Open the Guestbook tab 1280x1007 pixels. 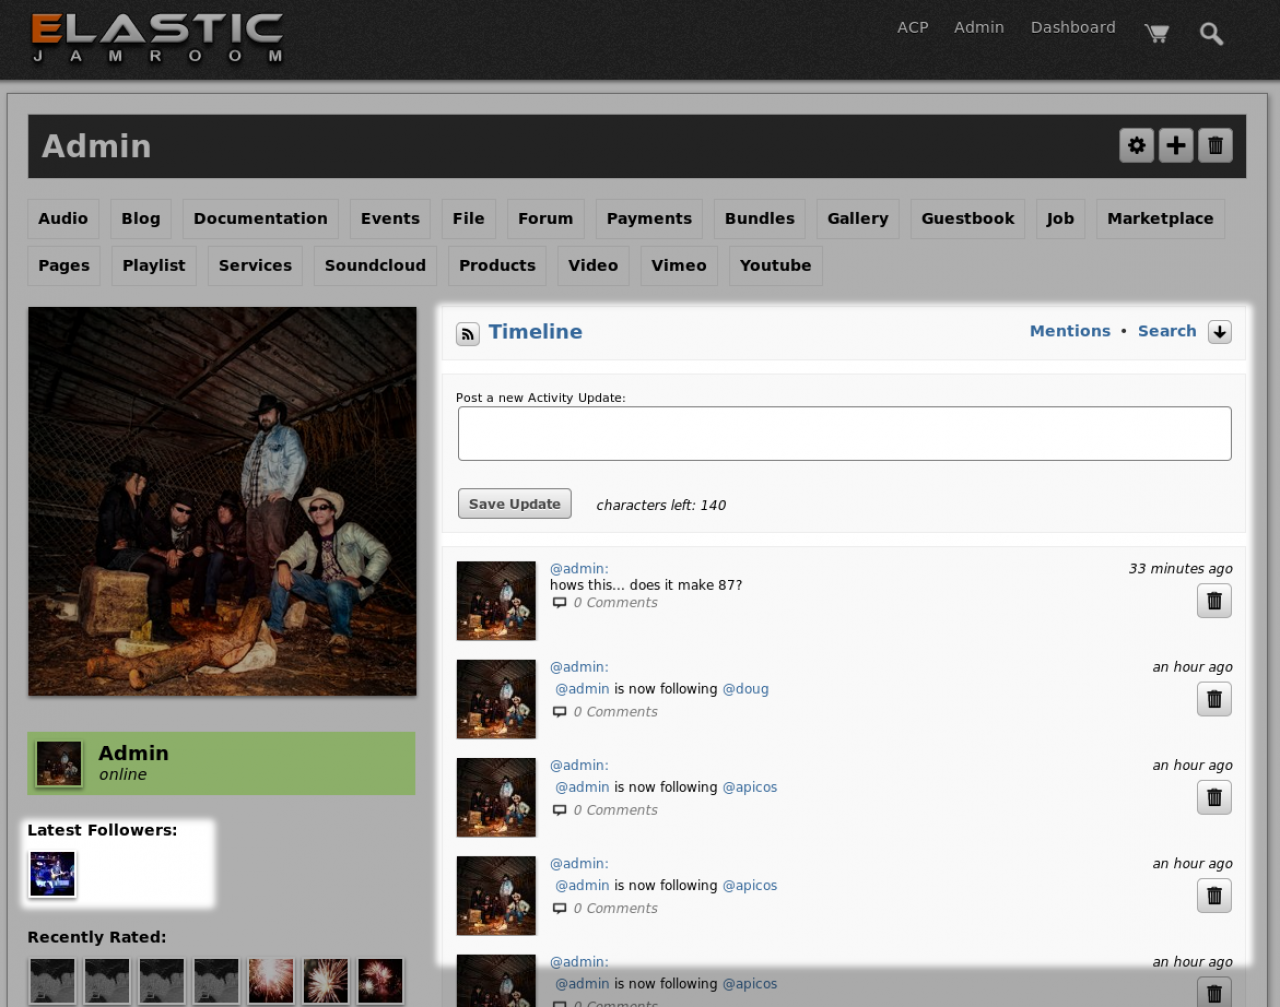(968, 219)
